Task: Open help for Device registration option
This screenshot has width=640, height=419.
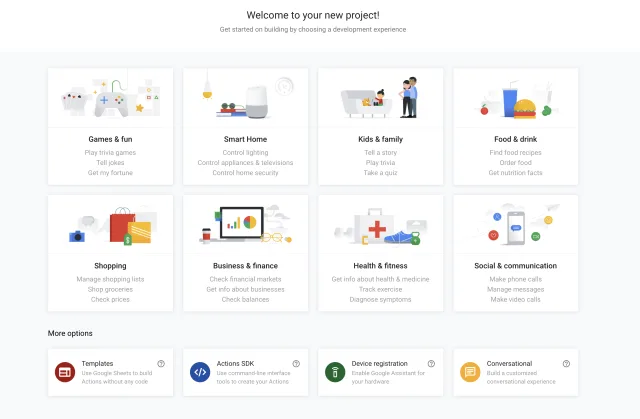Action: [x=431, y=364]
